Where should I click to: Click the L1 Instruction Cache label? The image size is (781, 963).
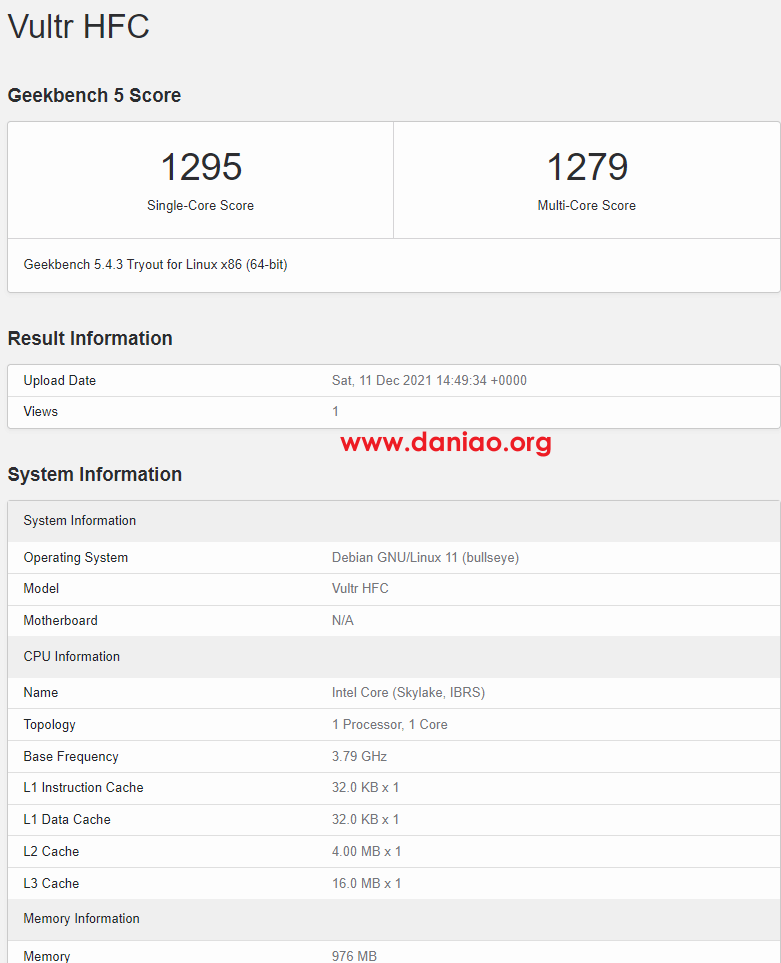pyautogui.click(x=84, y=787)
